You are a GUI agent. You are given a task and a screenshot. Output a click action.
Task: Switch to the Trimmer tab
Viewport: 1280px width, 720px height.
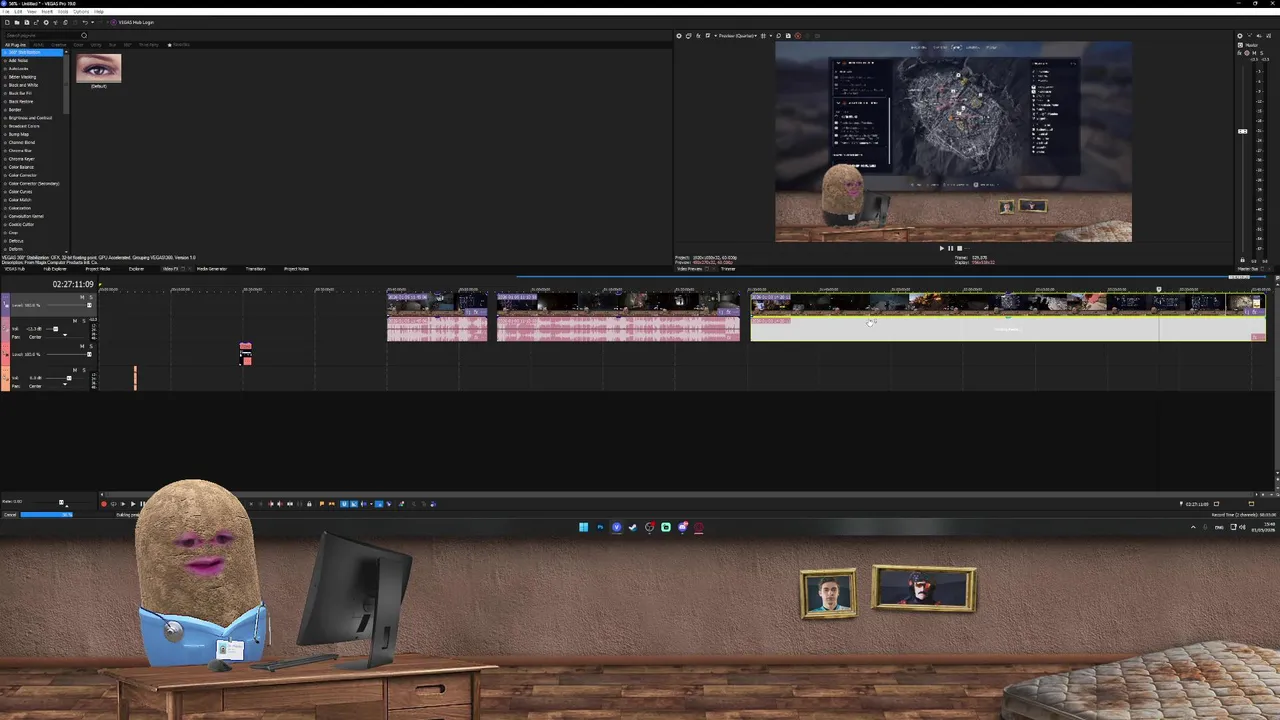pyautogui.click(x=728, y=269)
